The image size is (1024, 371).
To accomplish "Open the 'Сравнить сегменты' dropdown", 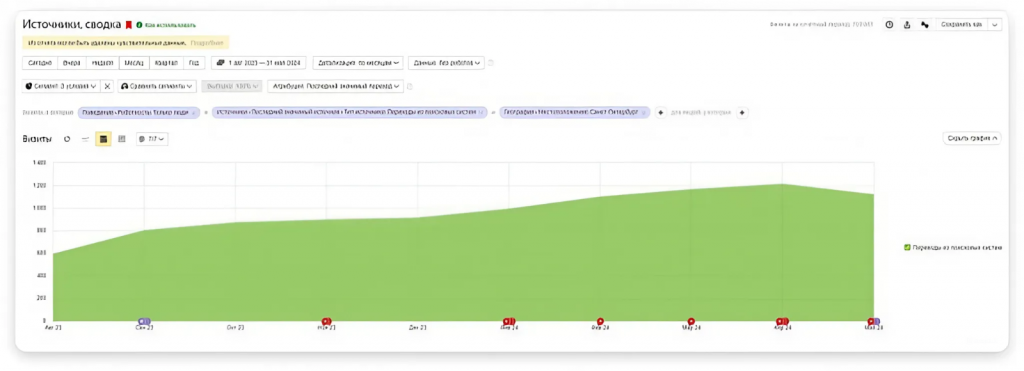I will tap(157, 86).
